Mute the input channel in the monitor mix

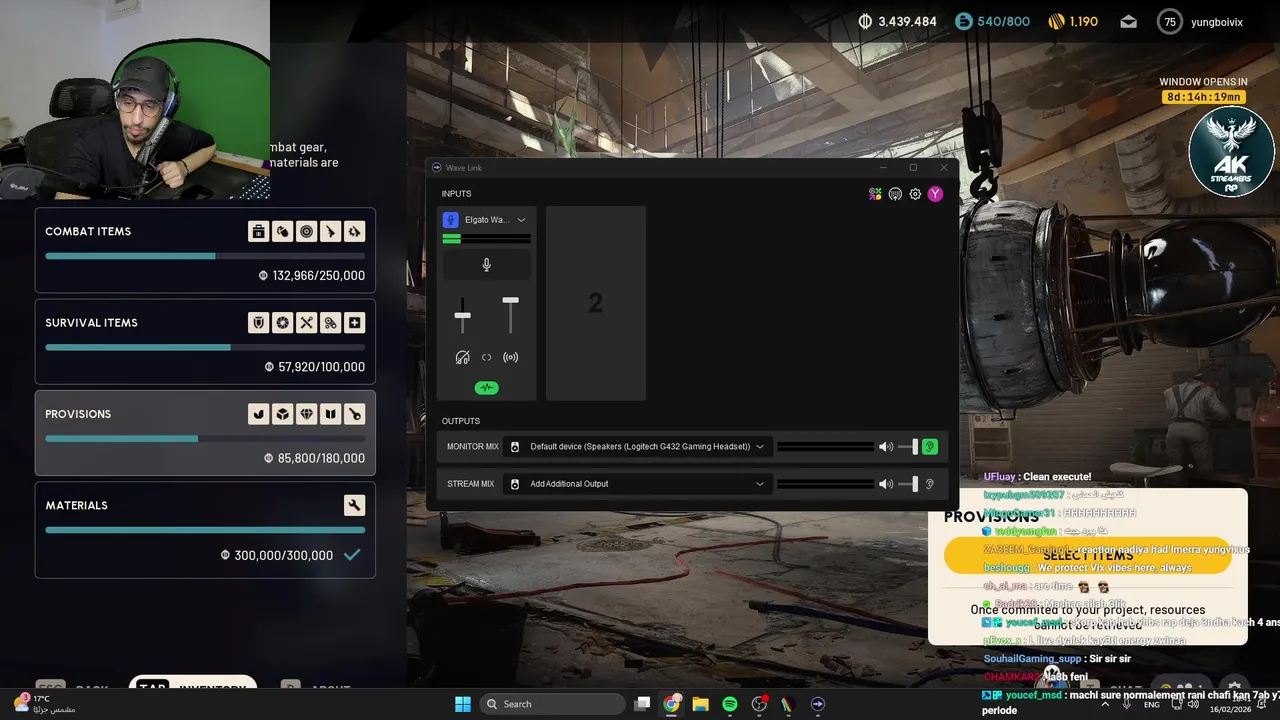[462, 357]
